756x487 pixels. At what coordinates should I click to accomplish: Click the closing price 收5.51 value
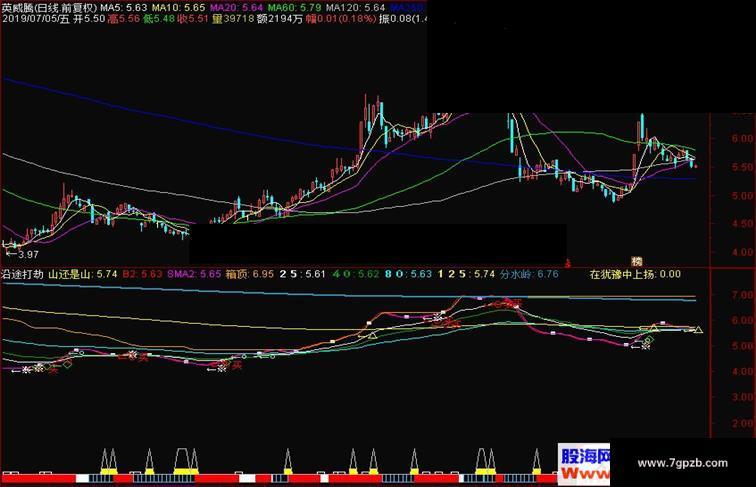tap(193, 19)
